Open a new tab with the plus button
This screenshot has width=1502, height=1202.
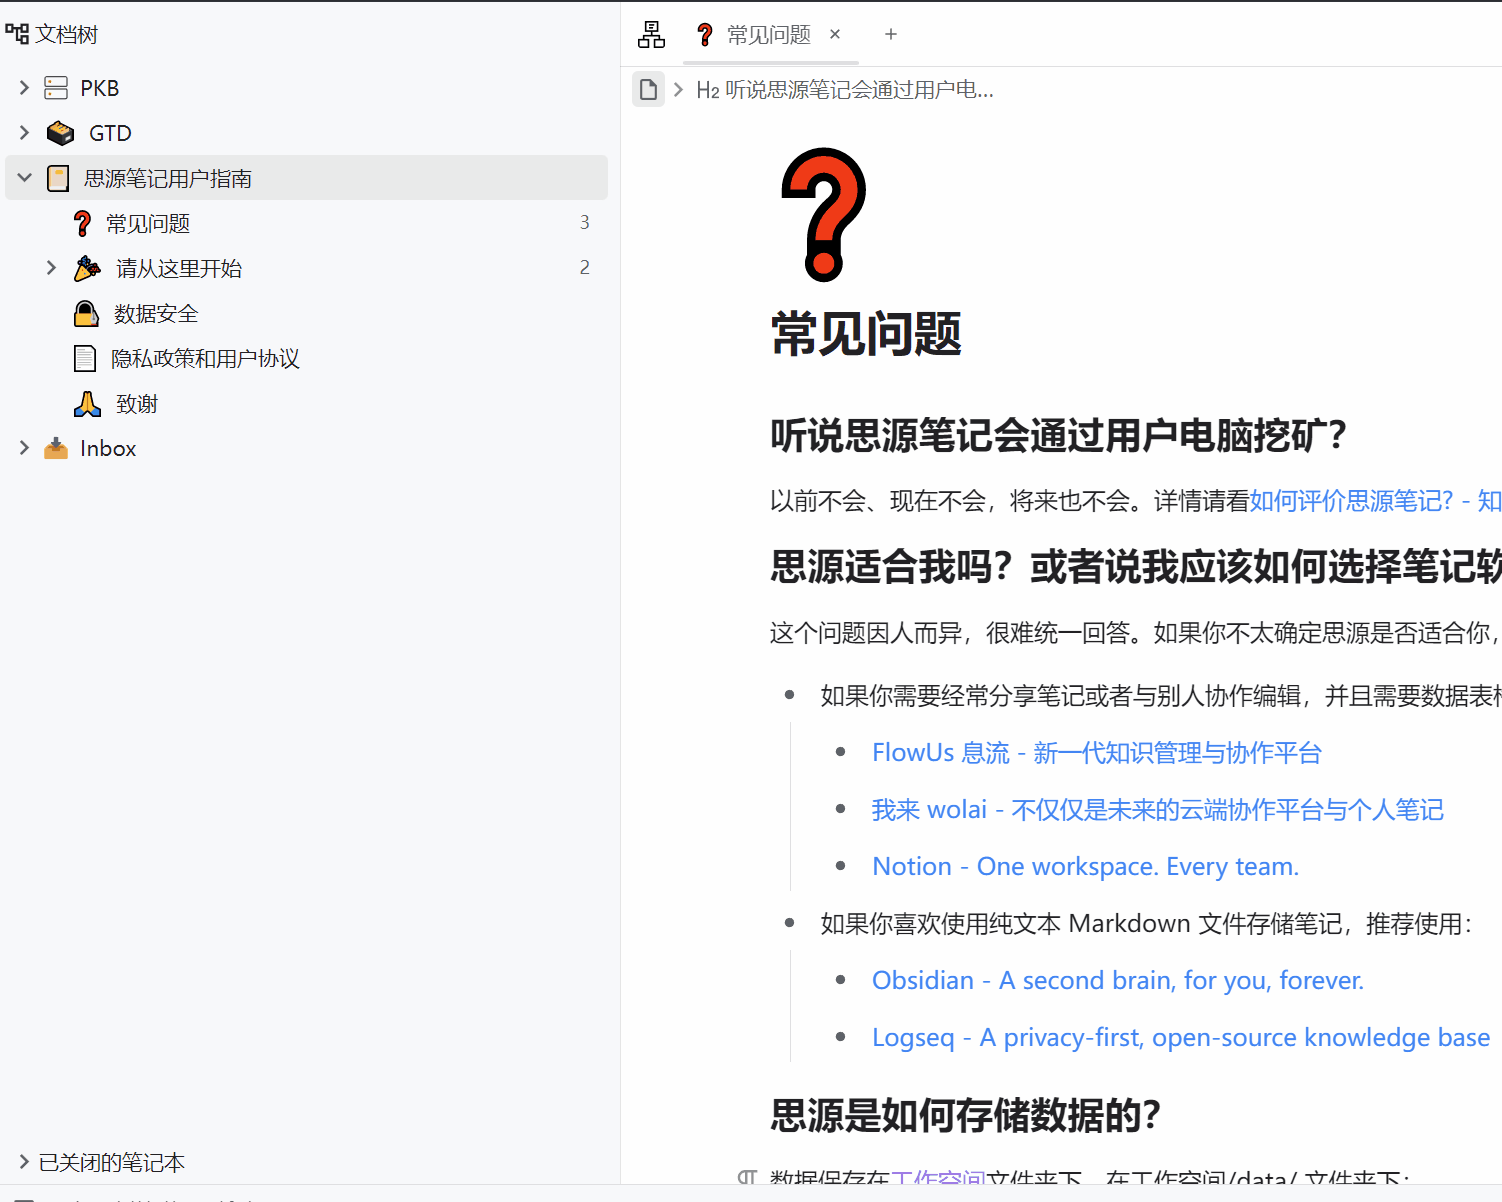click(x=890, y=34)
